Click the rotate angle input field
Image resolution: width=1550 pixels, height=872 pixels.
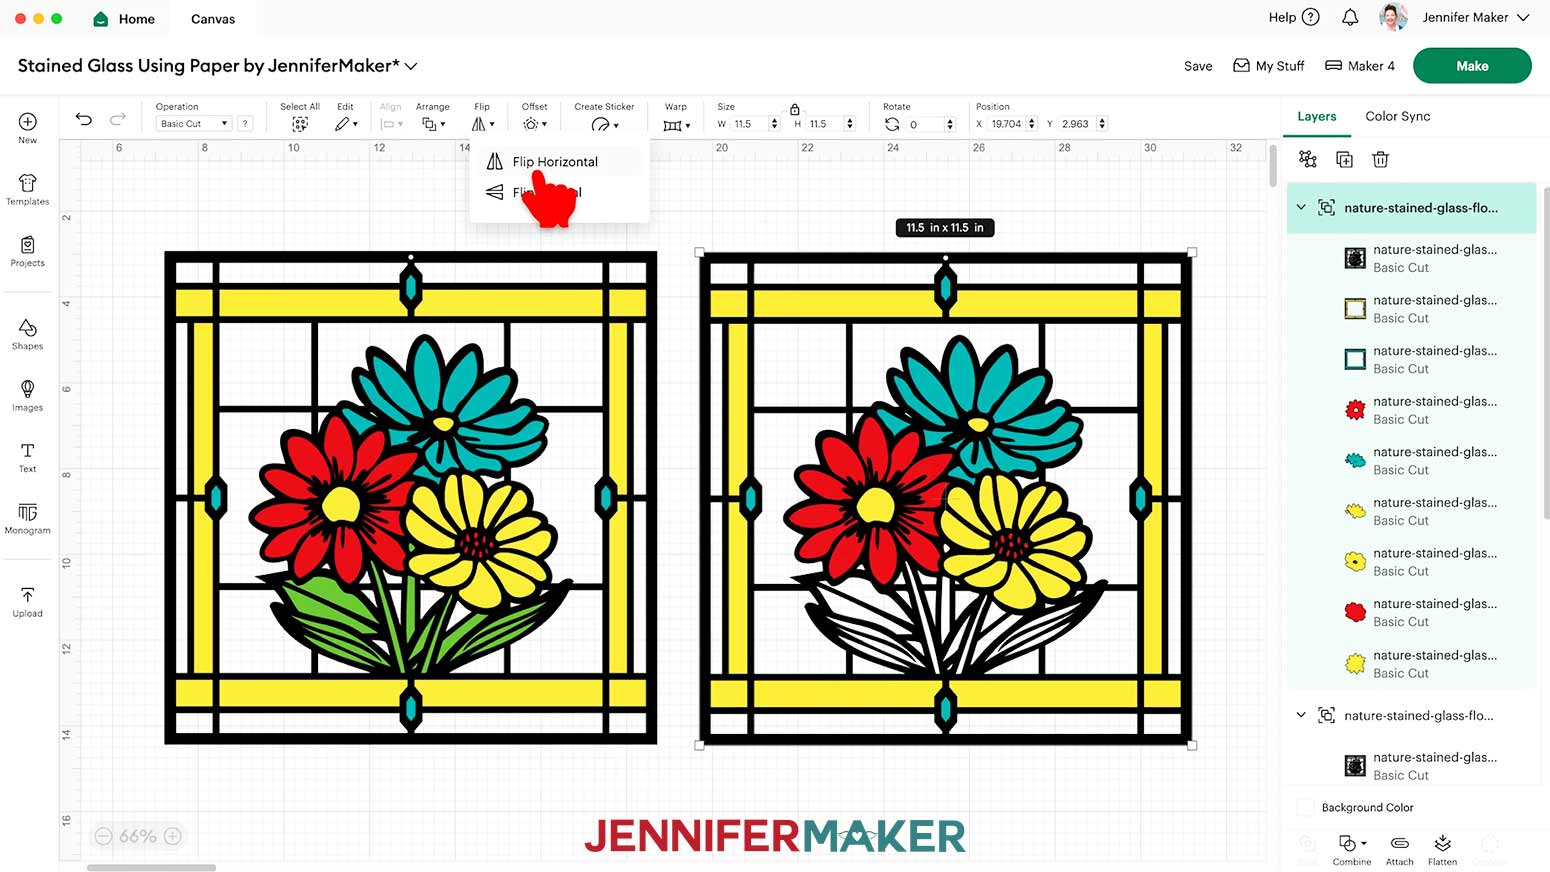(925, 124)
